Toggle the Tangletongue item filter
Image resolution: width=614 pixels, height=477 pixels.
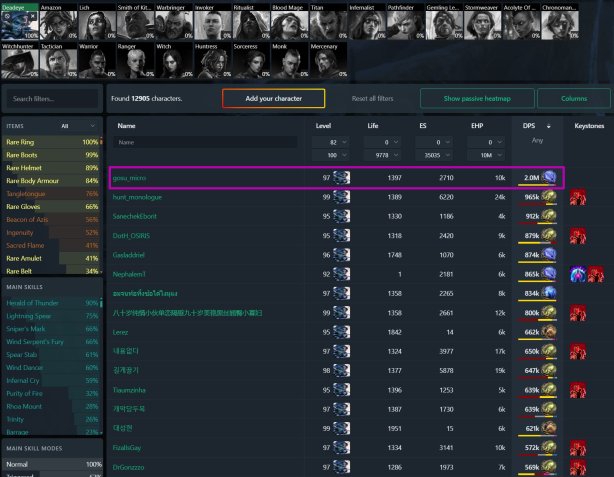coord(51,194)
